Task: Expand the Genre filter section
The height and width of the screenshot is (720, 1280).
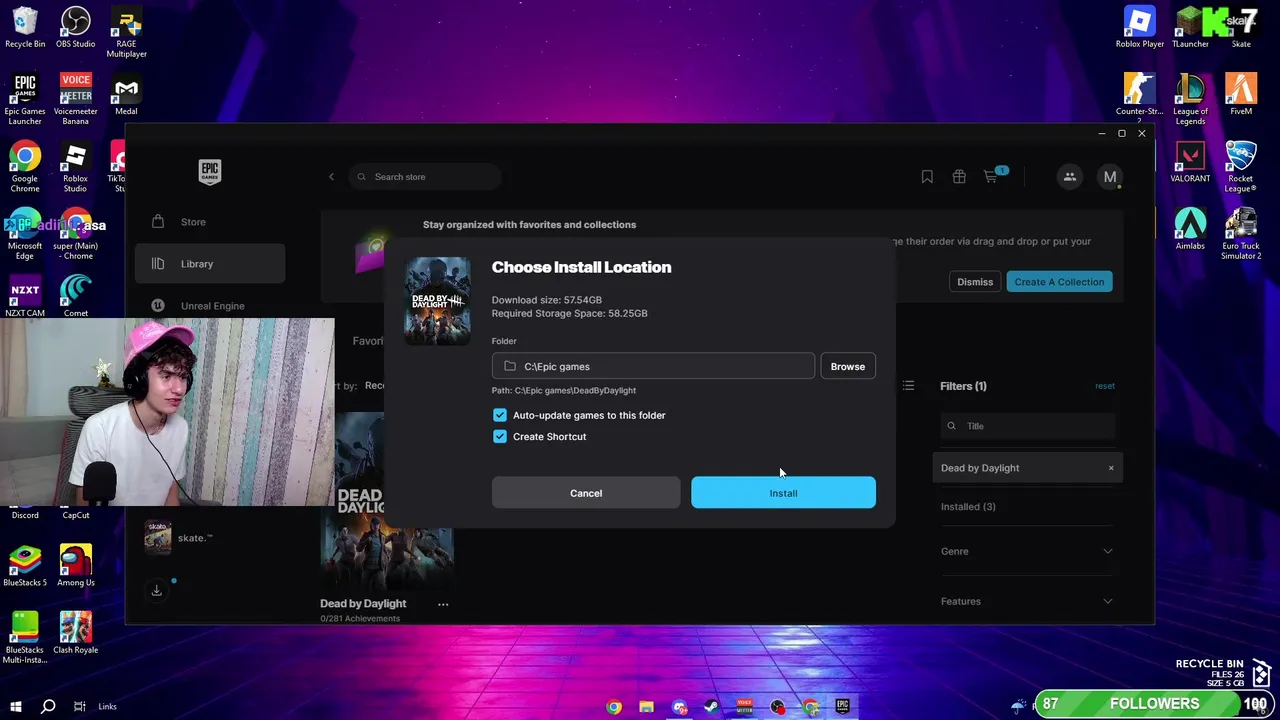Action: click(1027, 551)
